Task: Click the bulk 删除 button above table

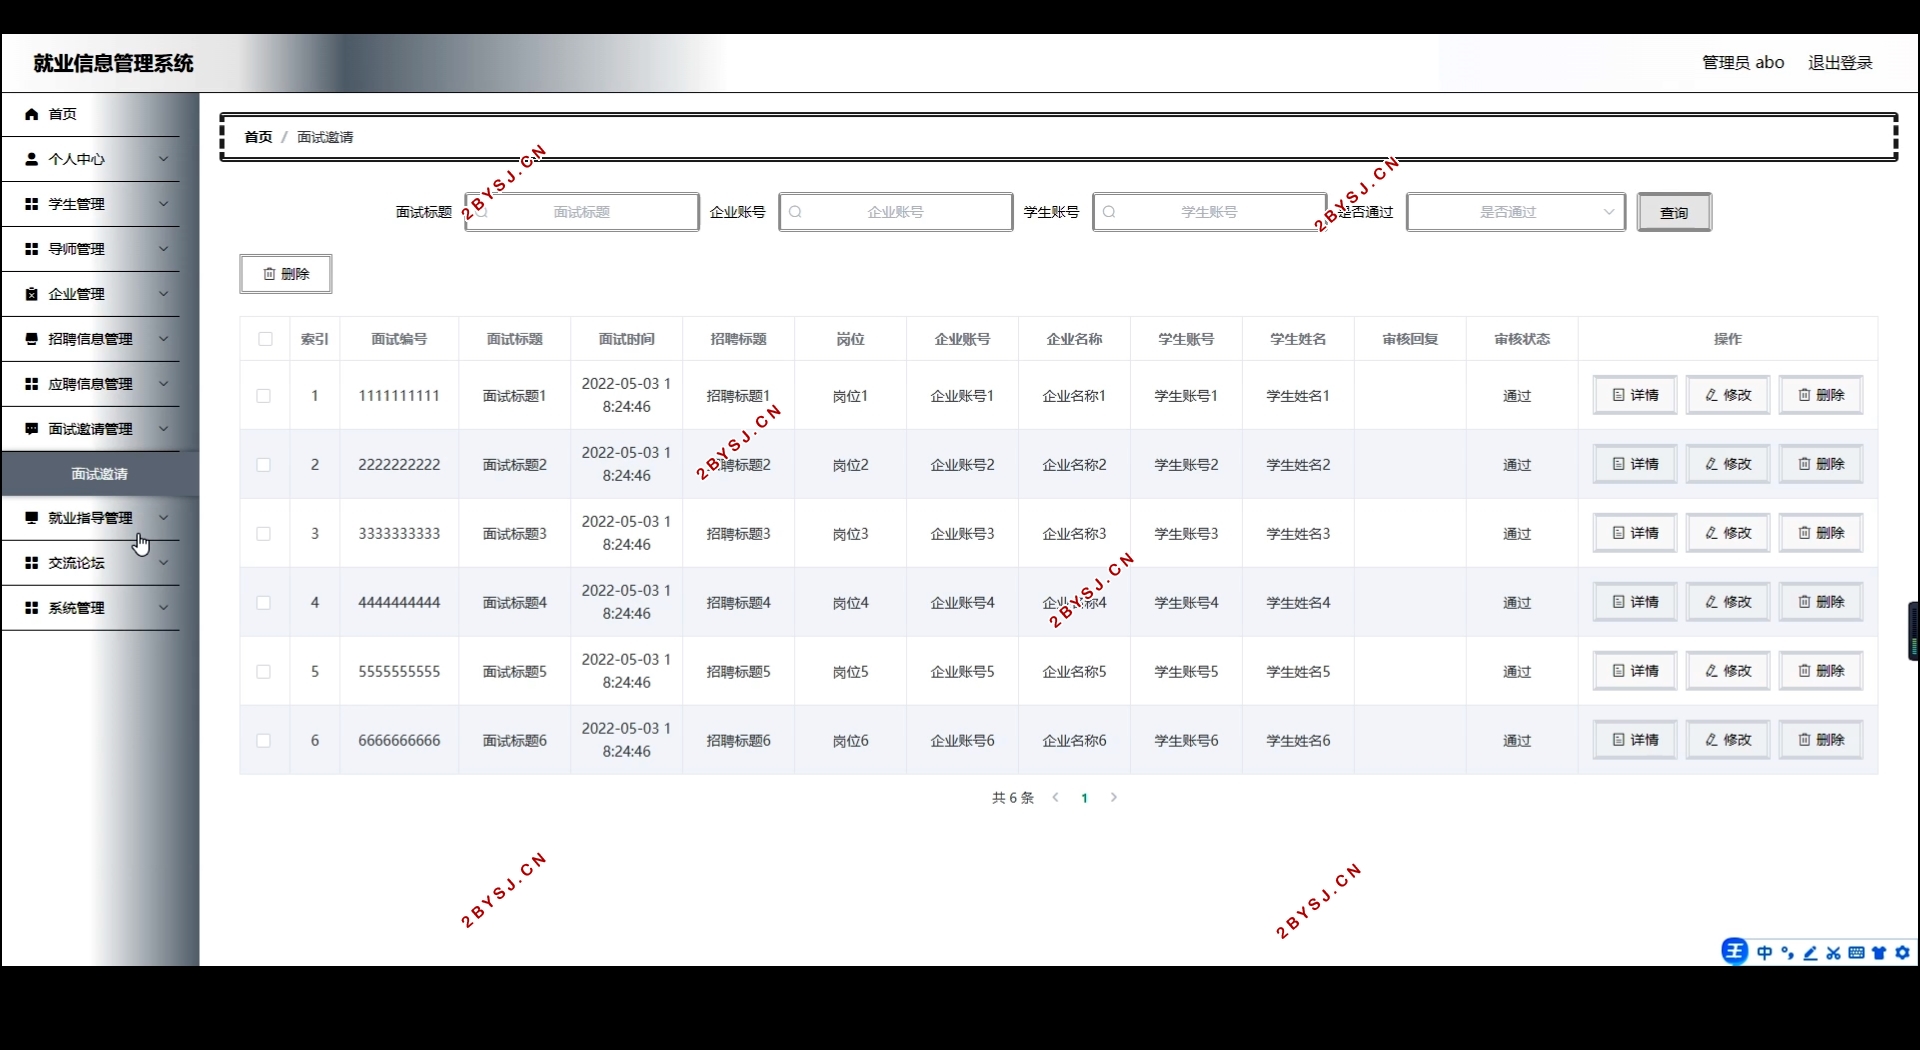Action: (x=286, y=274)
